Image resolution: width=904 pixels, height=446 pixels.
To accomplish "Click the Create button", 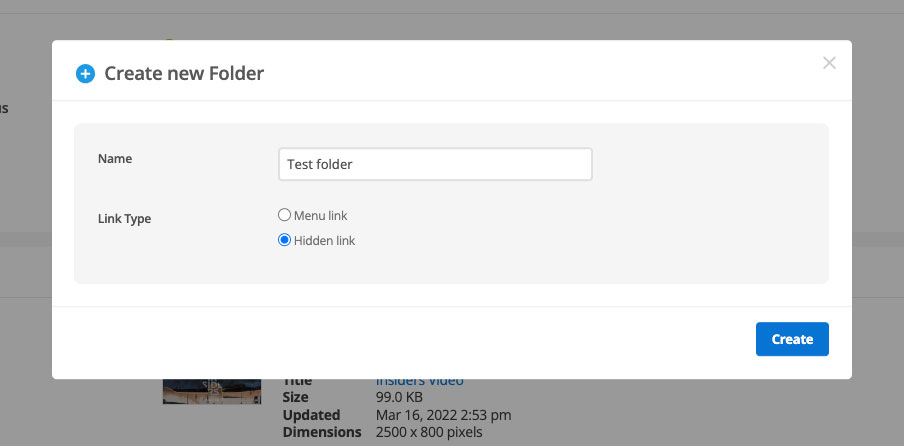I will [792, 339].
